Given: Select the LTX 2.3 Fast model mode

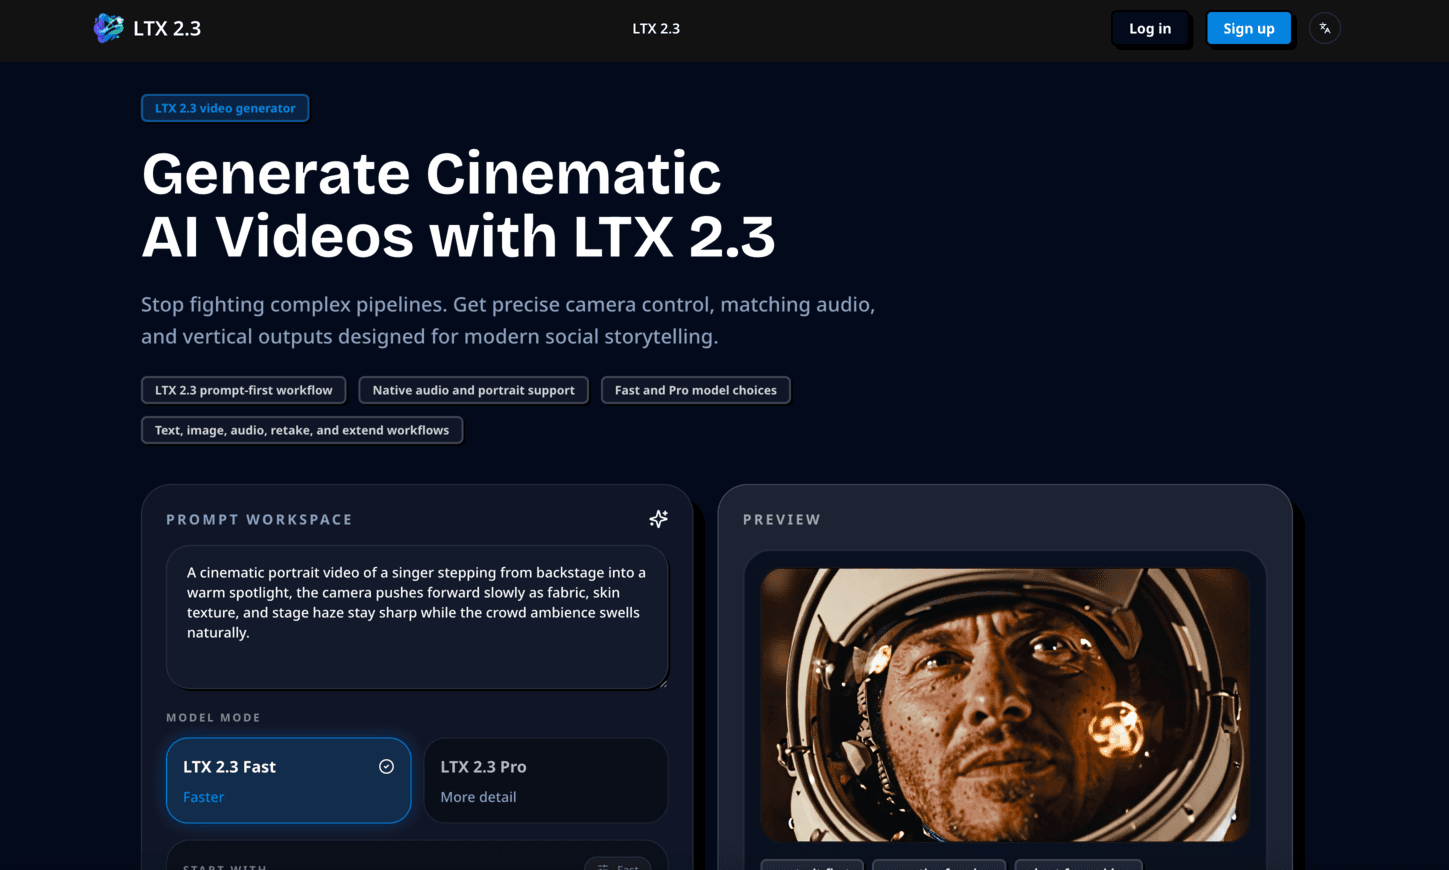Looking at the screenshot, I should pos(289,780).
